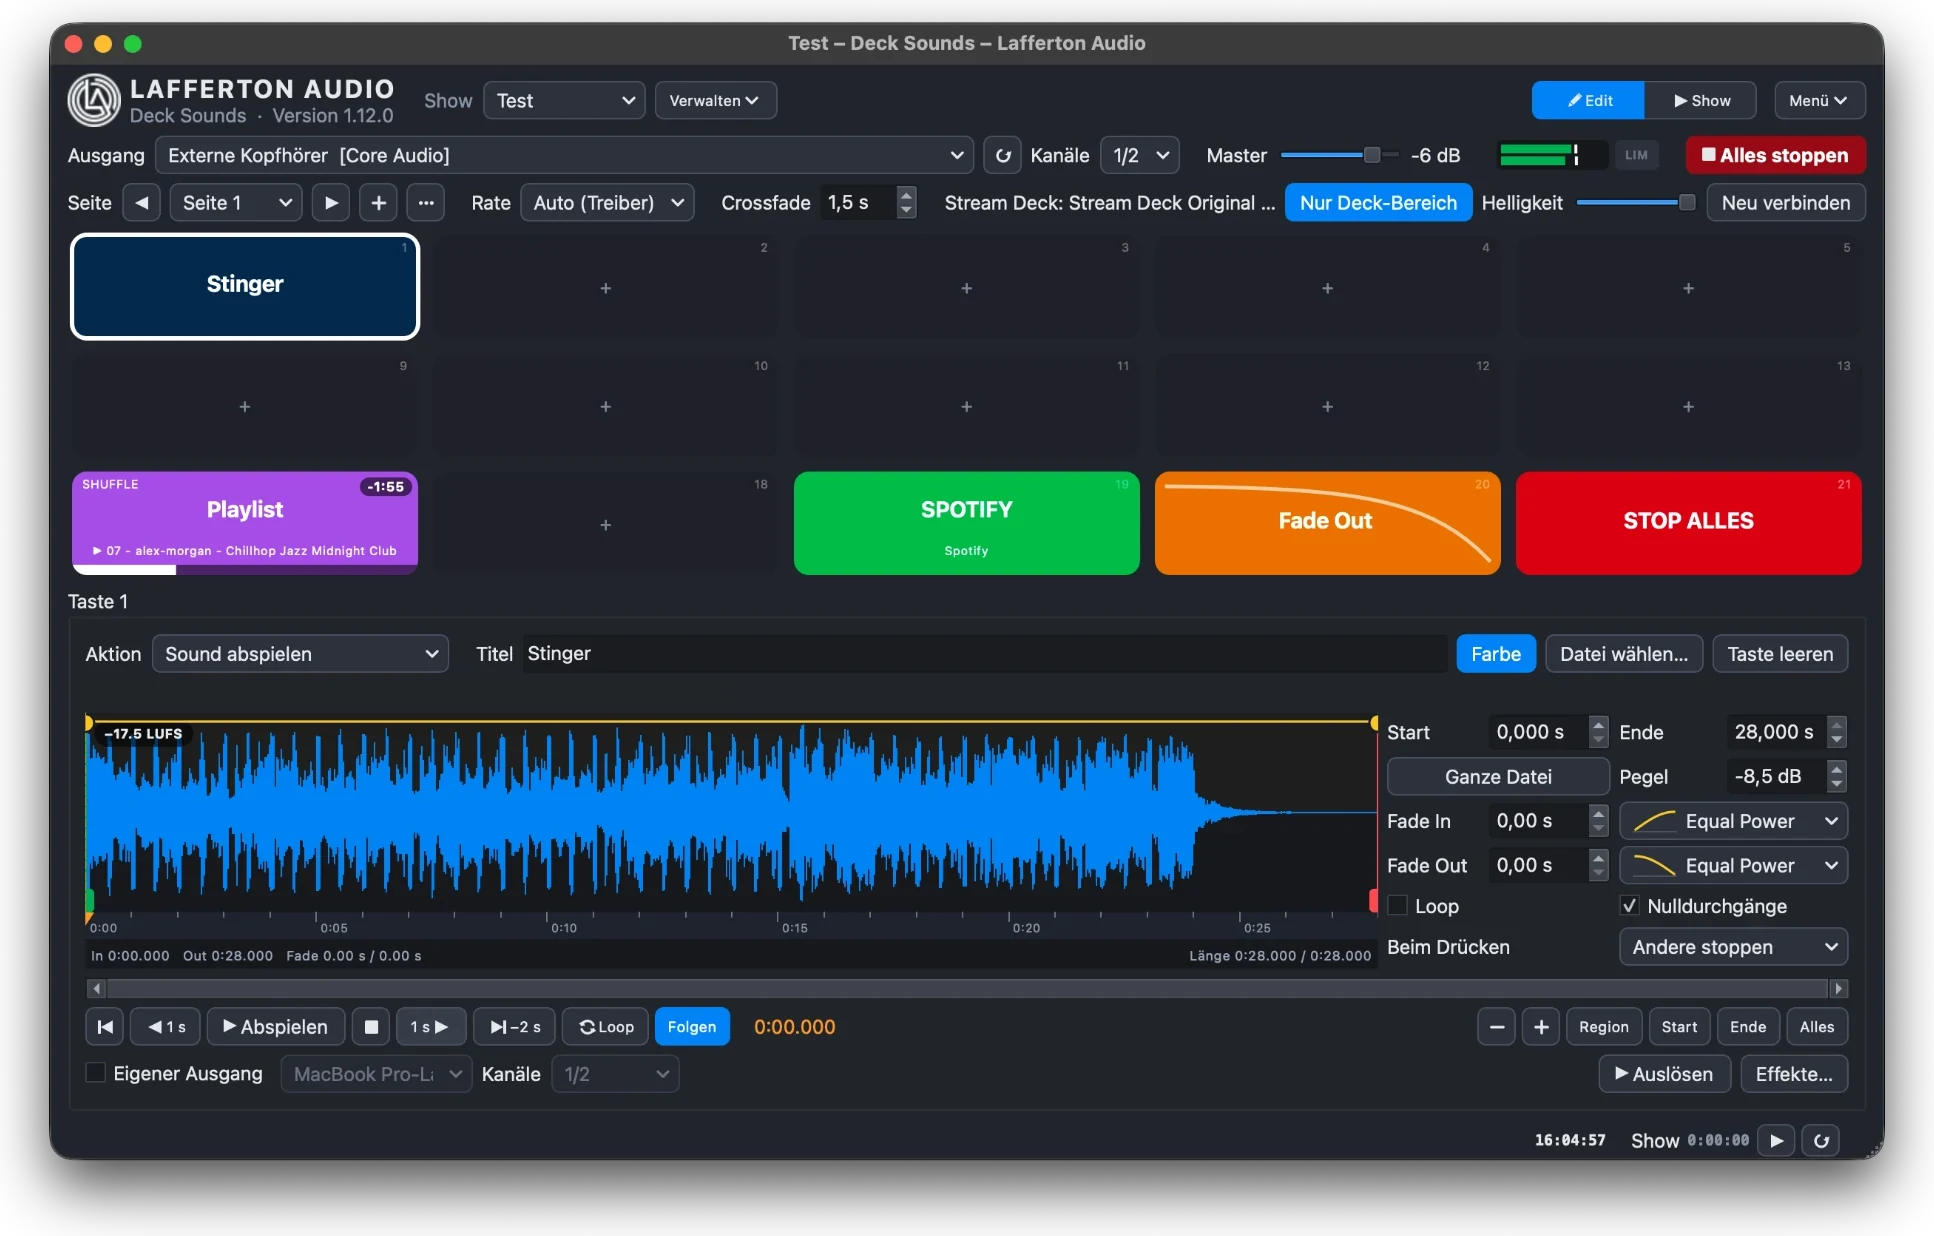This screenshot has width=1934, height=1236.
Task: Click Taste leeren button
Action: 1780,654
